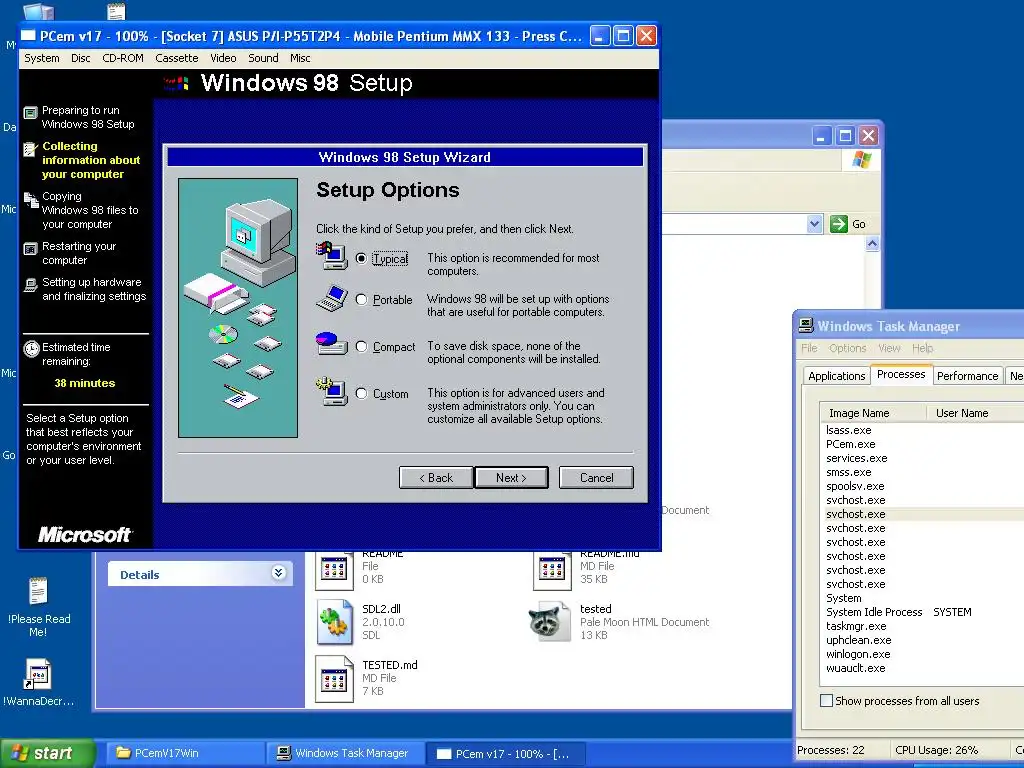Toggle Show processes from all users checkbox
The height and width of the screenshot is (768, 1024).
tap(826, 701)
